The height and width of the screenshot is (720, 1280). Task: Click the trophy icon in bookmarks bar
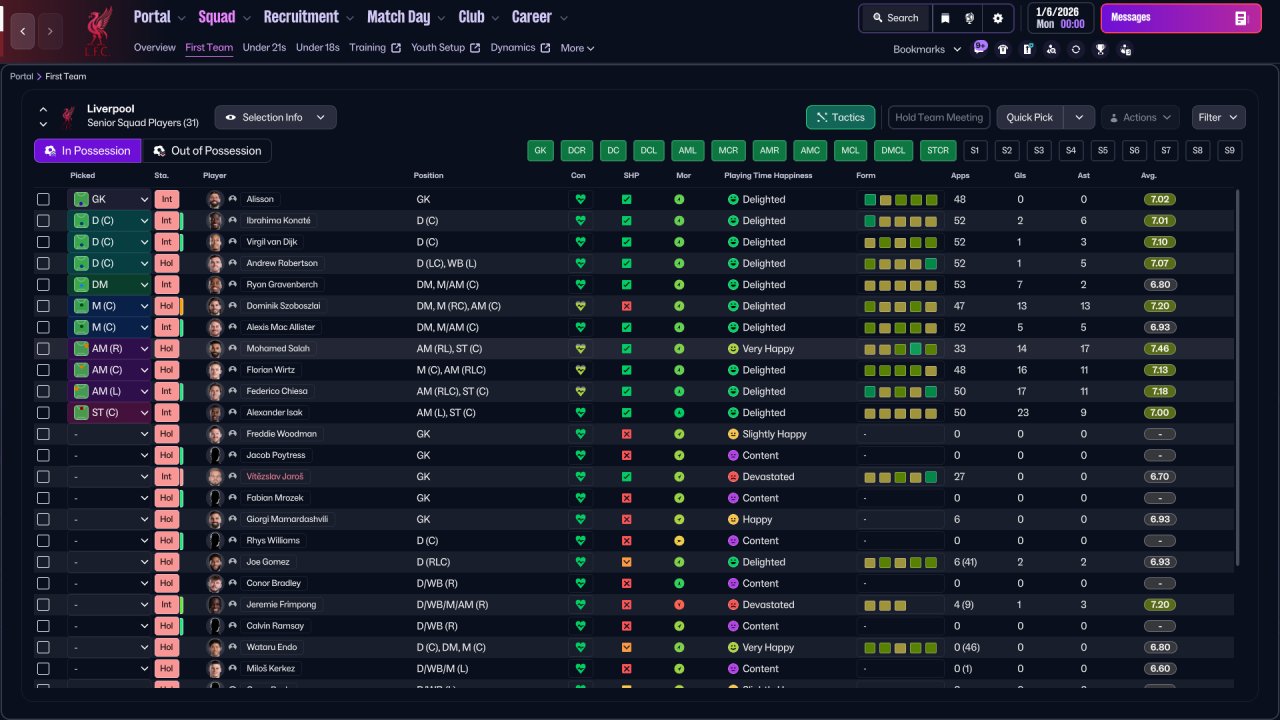click(x=1100, y=49)
